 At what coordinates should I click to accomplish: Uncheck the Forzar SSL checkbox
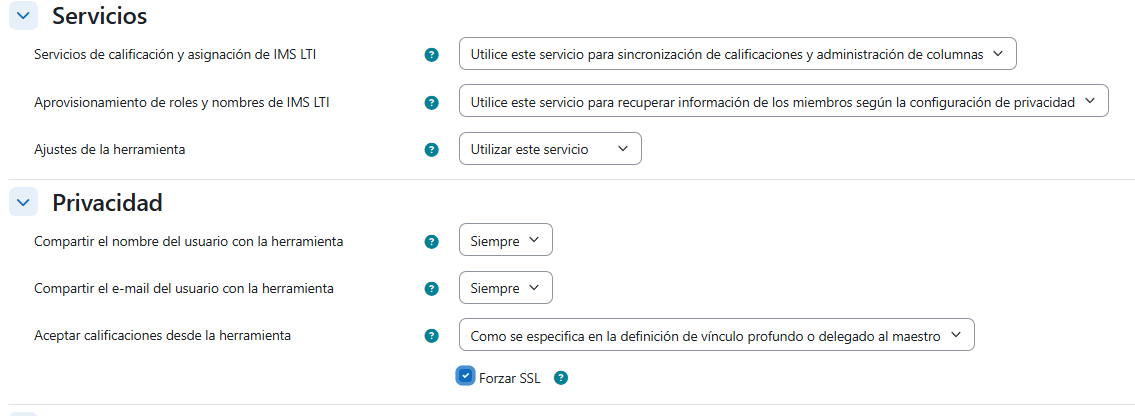click(x=466, y=376)
